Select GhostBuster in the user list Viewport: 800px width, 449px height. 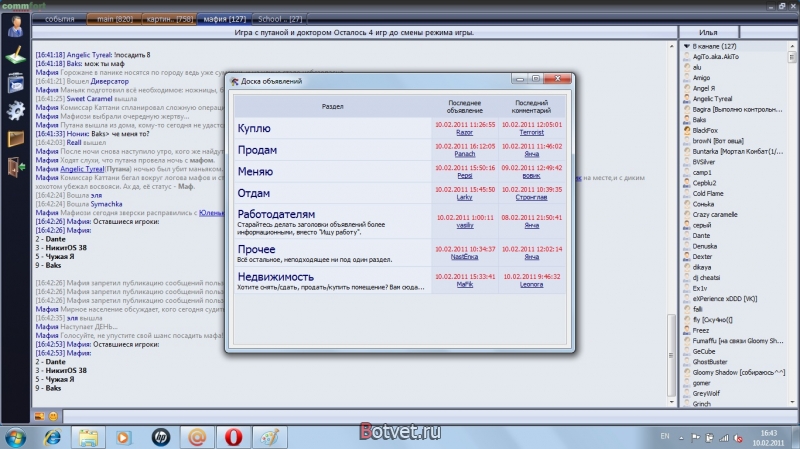710,362
